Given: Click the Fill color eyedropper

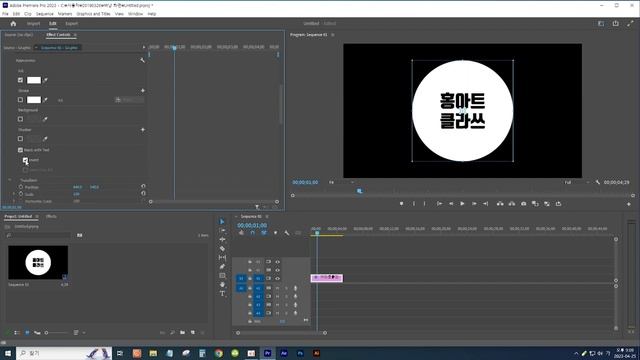Looking at the screenshot, I should [x=45, y=80].
